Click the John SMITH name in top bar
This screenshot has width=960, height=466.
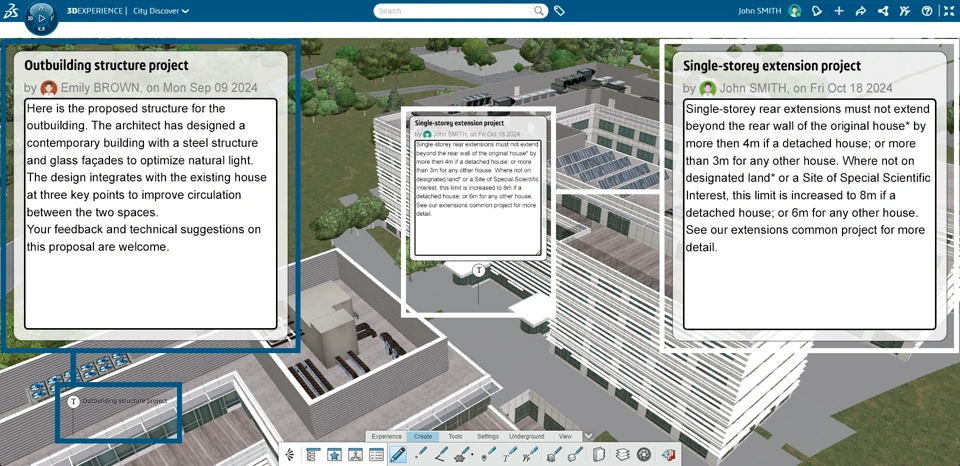click(x=760, y=11)
